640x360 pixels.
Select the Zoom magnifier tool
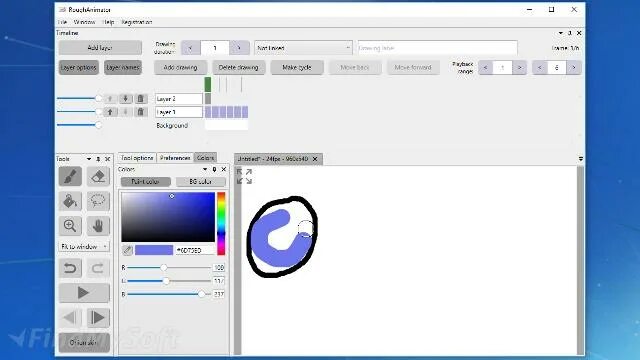point(70,225)
